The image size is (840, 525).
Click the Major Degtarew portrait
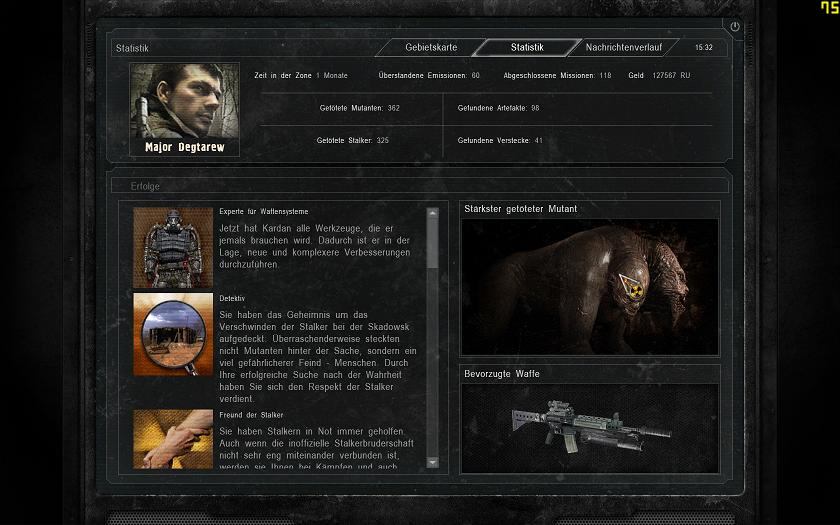click(x=184, y=101)
